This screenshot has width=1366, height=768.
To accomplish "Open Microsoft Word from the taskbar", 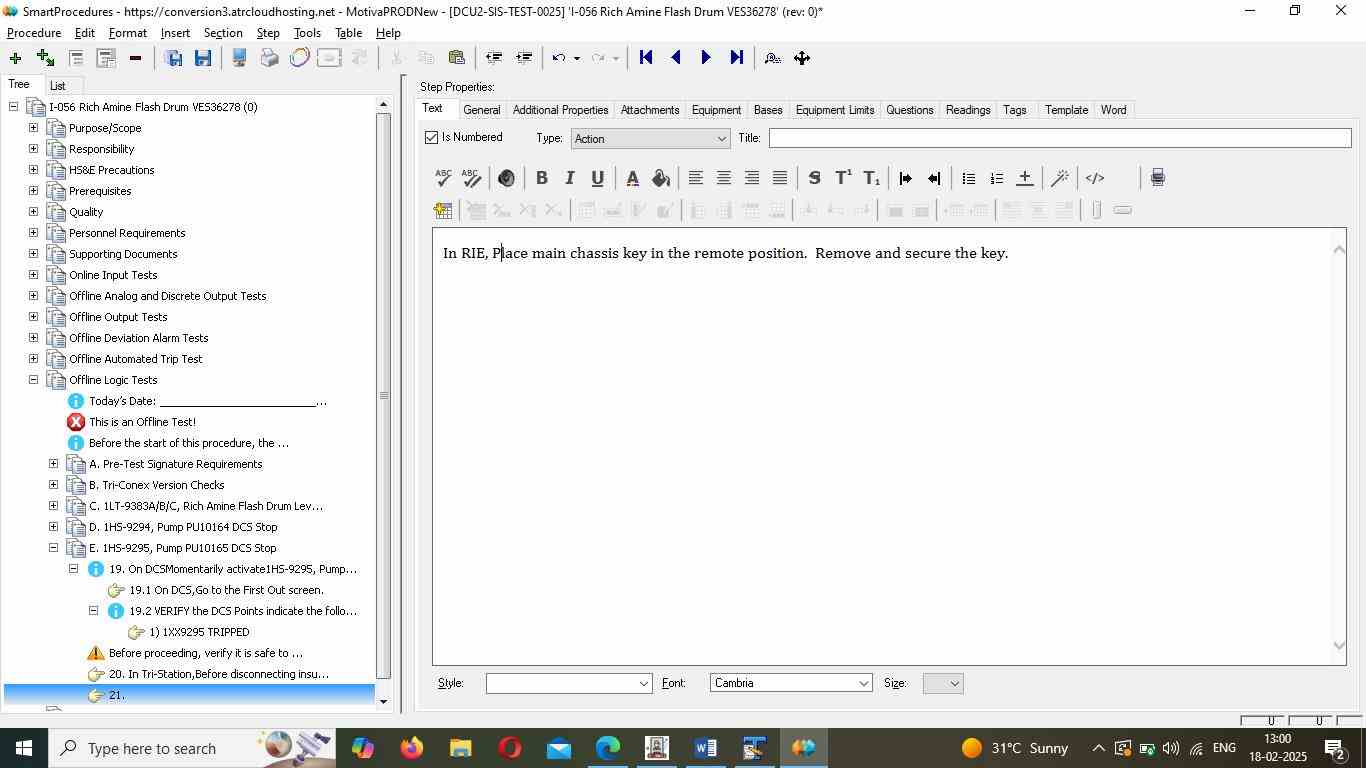I will 705,748.
